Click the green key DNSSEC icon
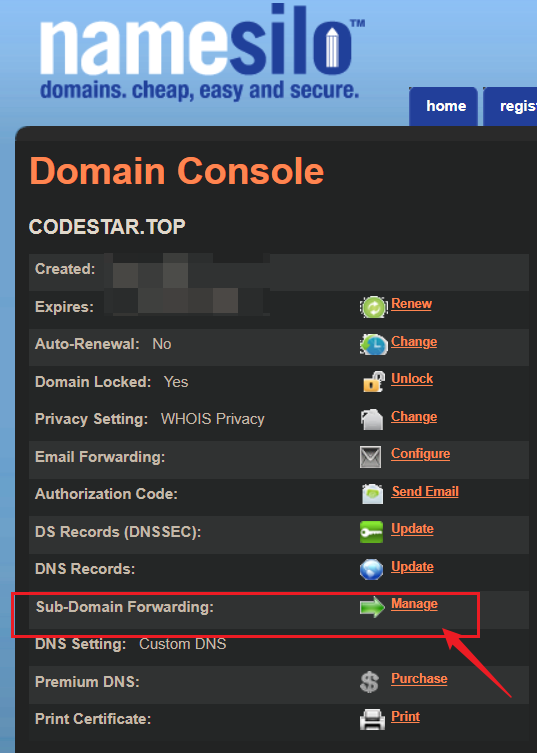Screen dimensions: 537x753 click(x=371, y=532)
